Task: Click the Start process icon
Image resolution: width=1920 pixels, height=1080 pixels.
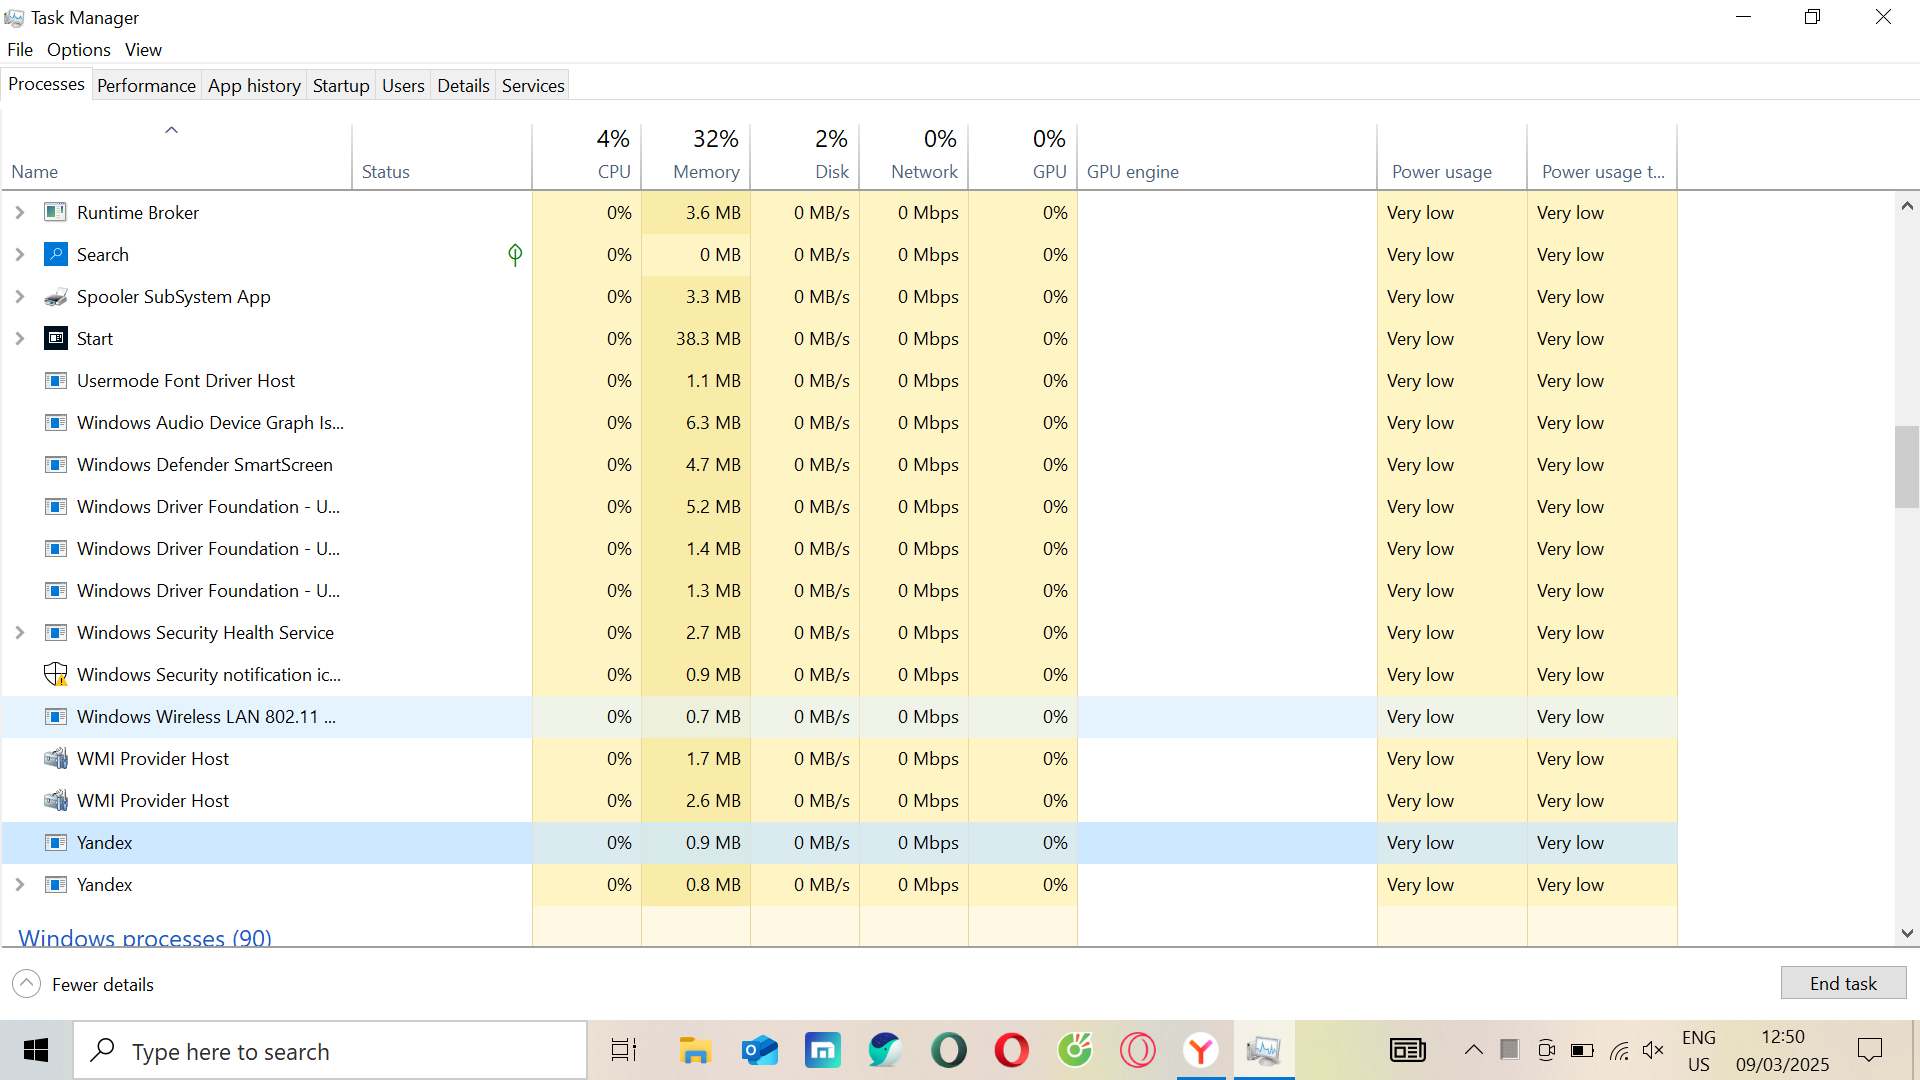Action: (x=56, y=339)
